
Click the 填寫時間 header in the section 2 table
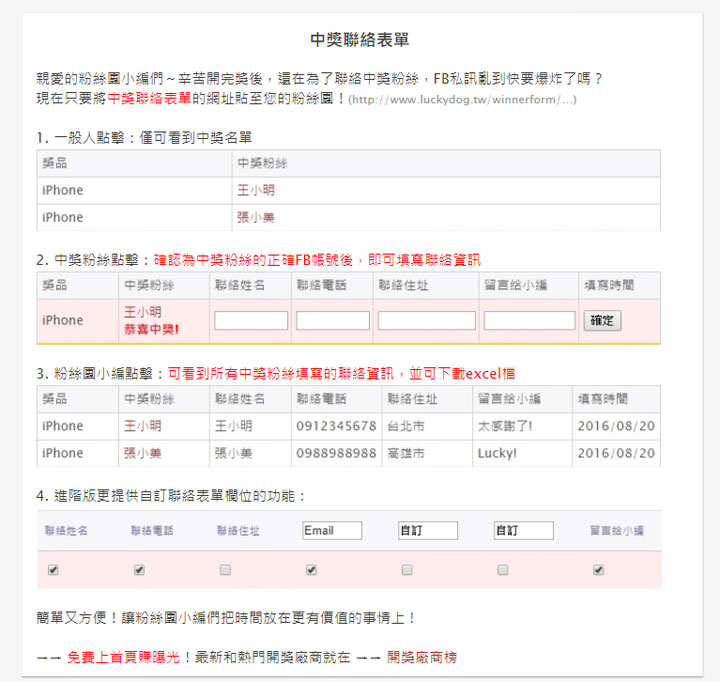[x=609, y=285]
